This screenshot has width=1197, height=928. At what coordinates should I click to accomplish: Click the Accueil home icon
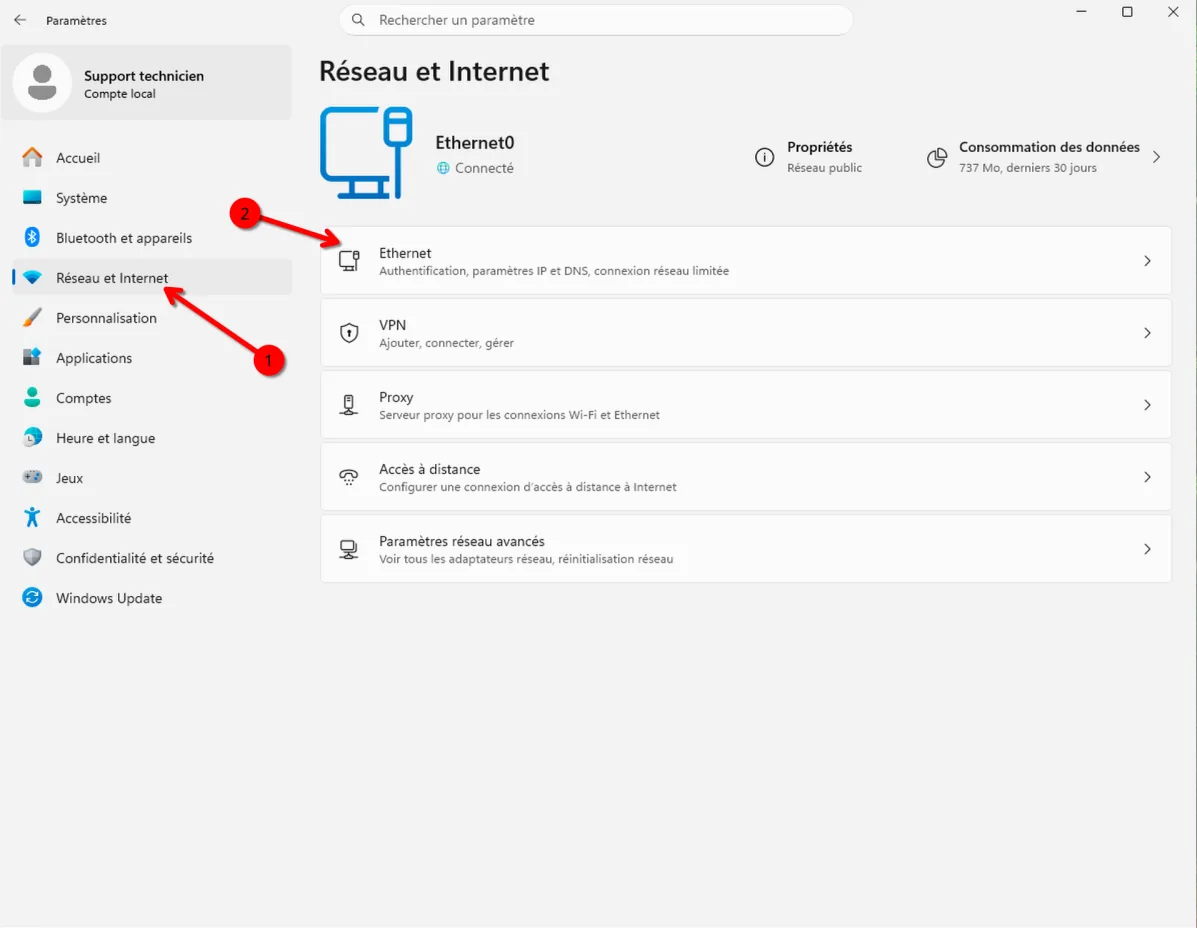pos(32,157)
